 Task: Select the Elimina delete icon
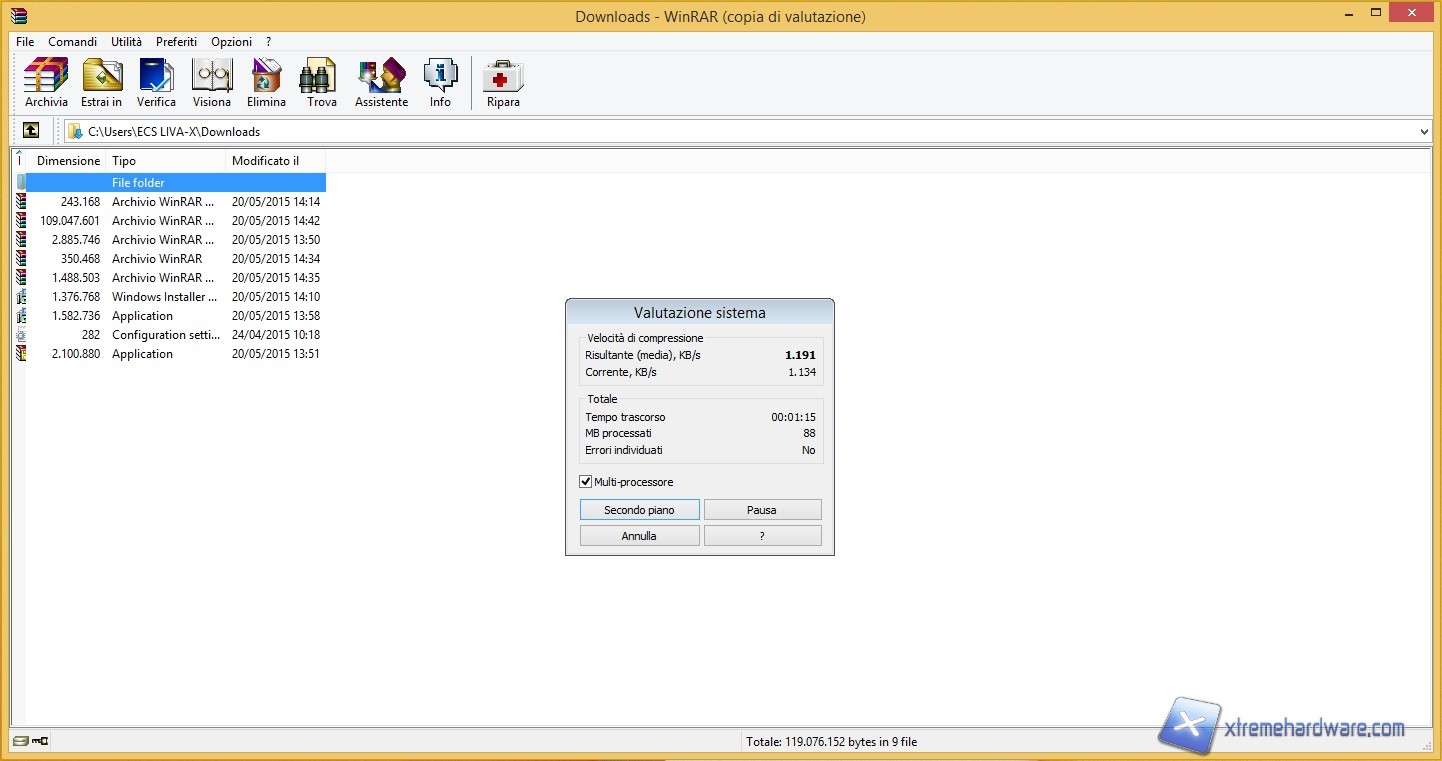265,82
